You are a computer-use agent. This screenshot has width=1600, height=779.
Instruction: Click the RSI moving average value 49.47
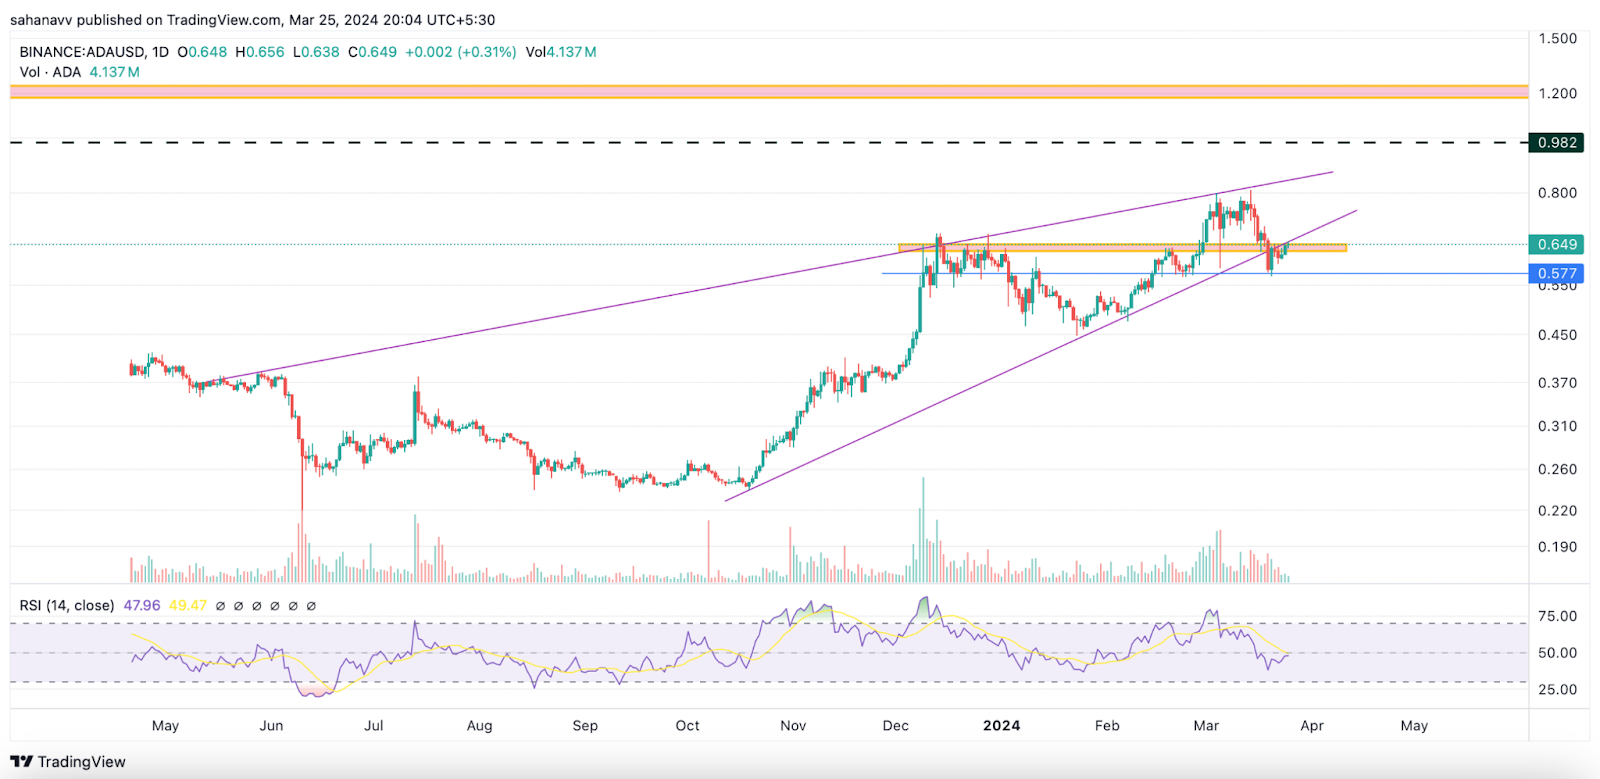(188, 605)
